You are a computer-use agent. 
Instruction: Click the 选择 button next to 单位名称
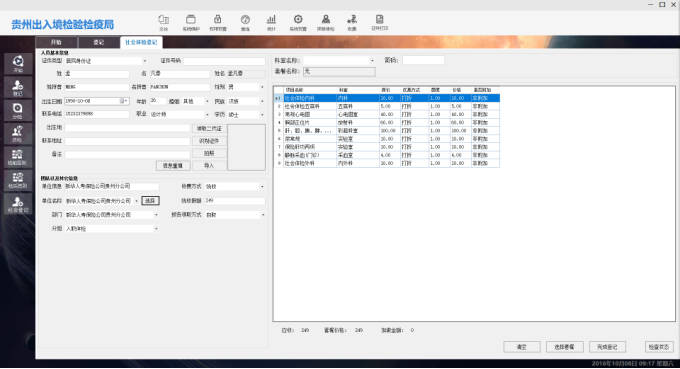[x=150, y=201]
